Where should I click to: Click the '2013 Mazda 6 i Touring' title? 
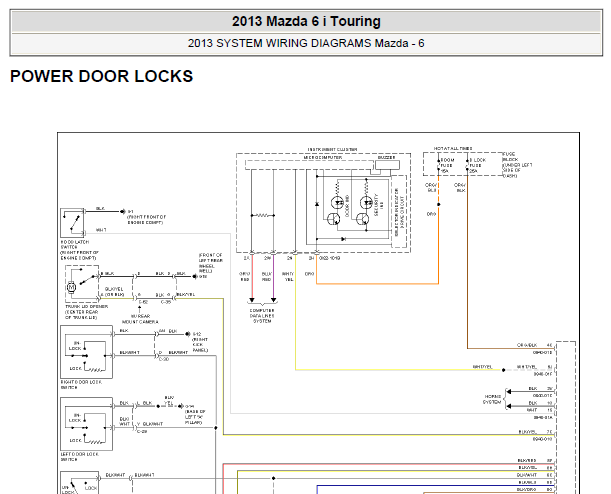pos(306,21)
